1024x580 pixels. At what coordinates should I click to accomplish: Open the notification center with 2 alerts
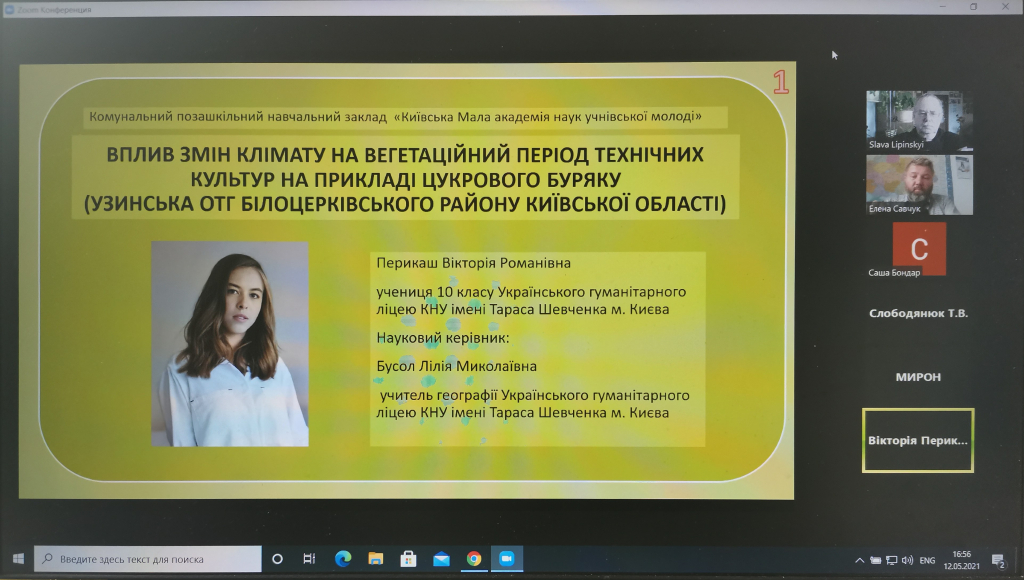[999, 560]
